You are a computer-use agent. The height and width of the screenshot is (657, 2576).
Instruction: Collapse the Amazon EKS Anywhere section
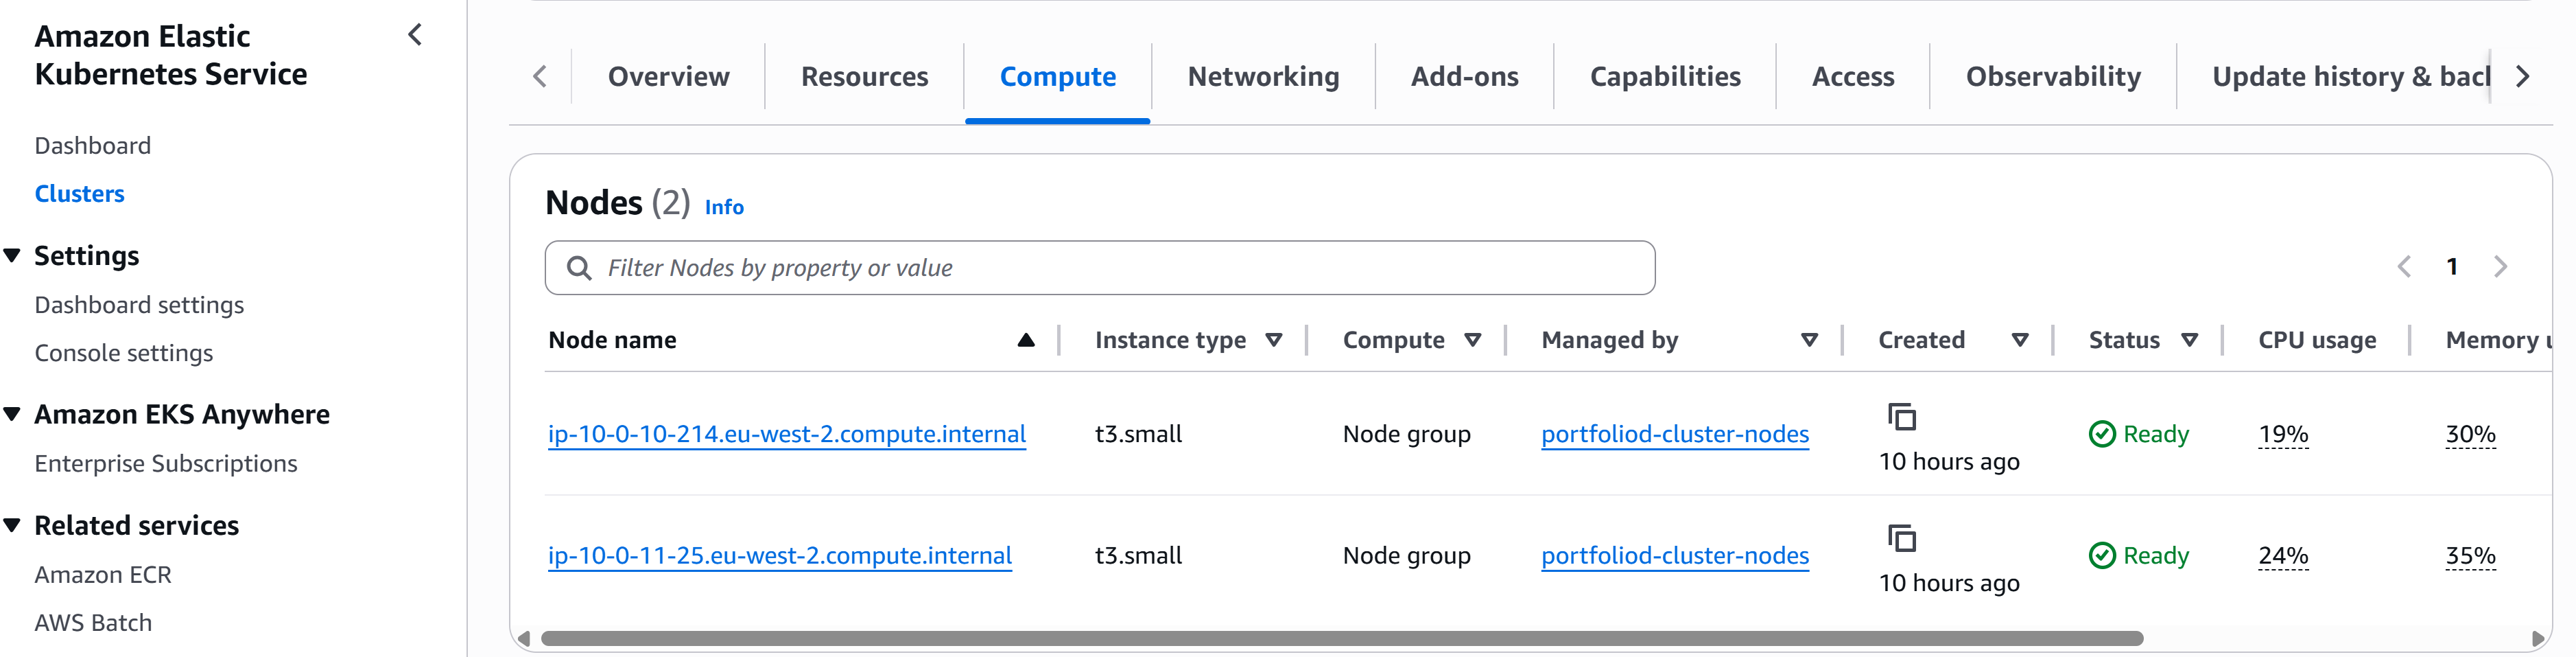click(12, 414)
